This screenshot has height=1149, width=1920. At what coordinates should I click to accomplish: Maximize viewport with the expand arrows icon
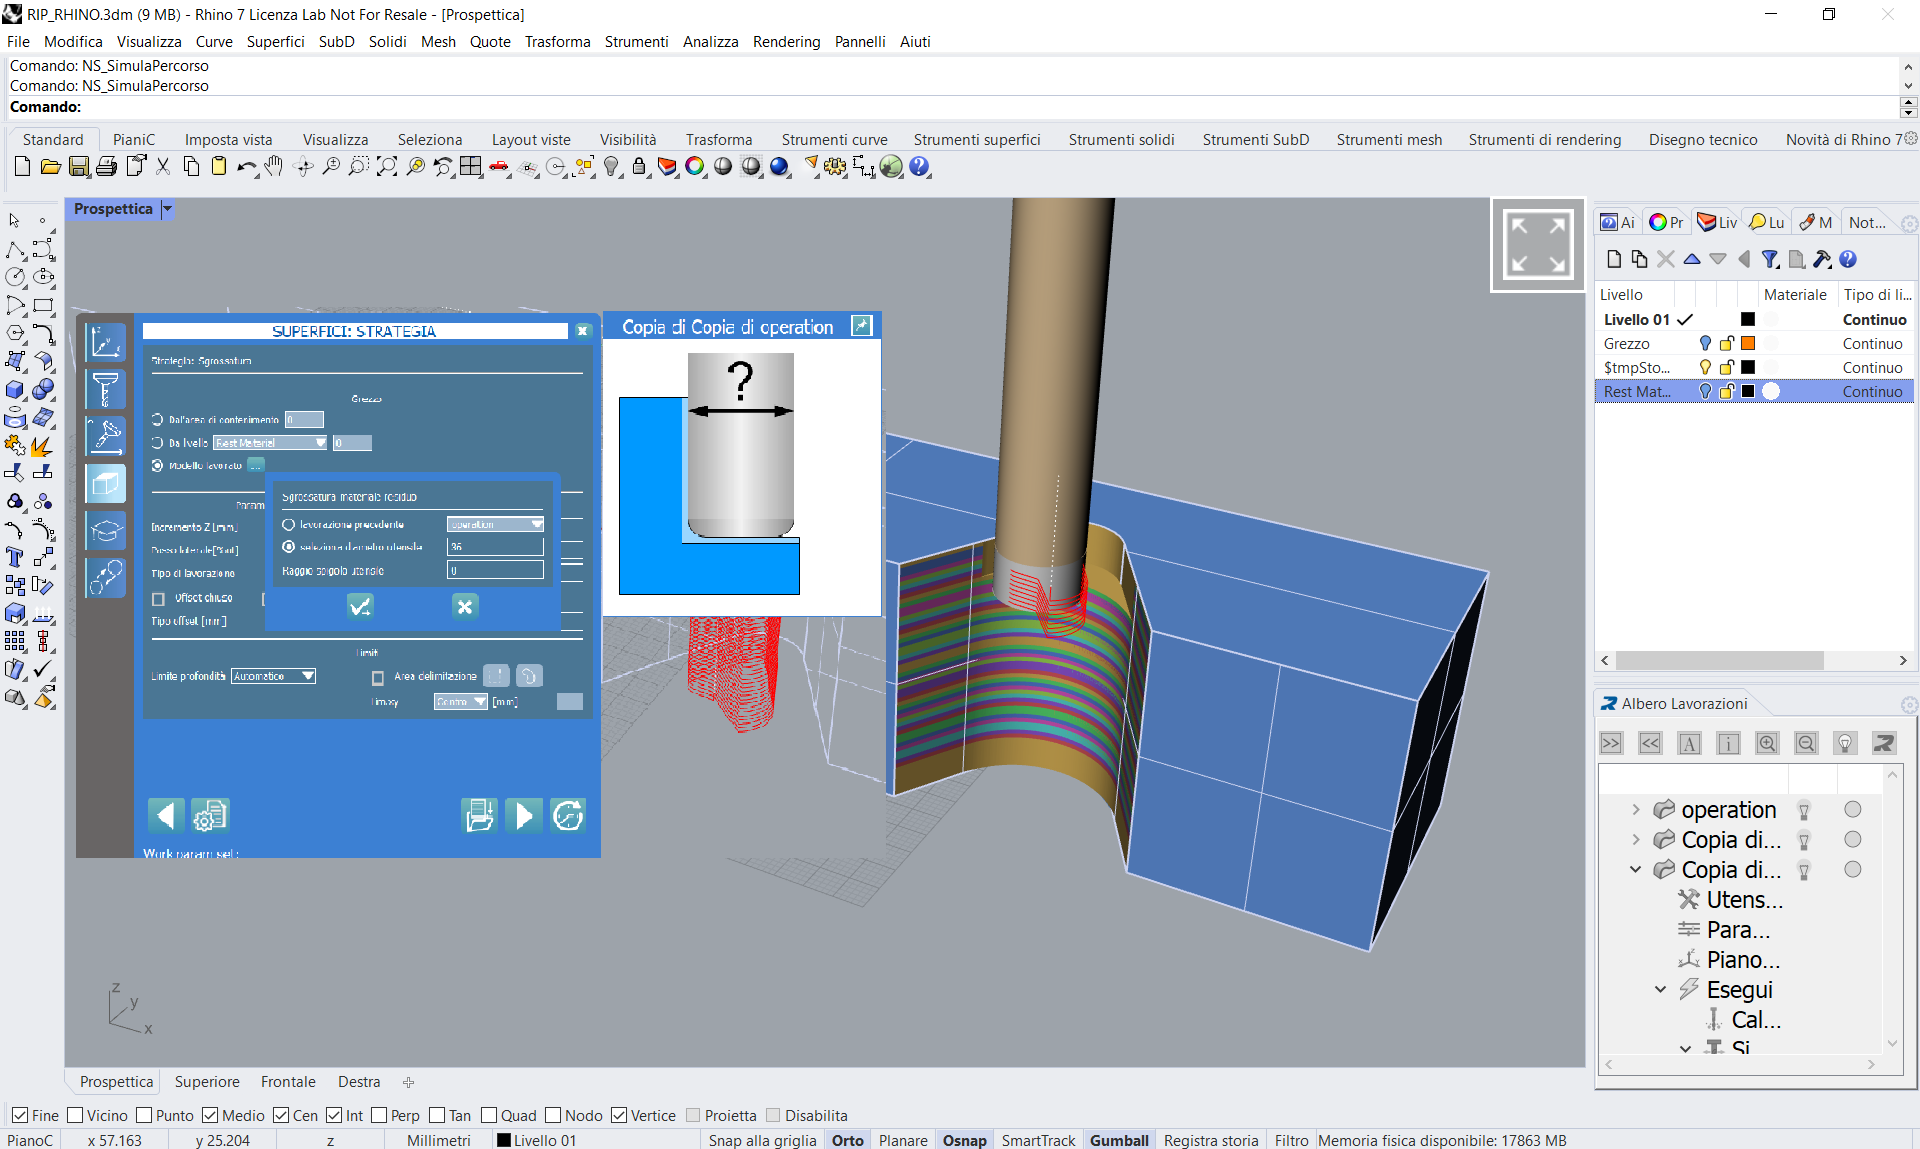coord(1538,245)
